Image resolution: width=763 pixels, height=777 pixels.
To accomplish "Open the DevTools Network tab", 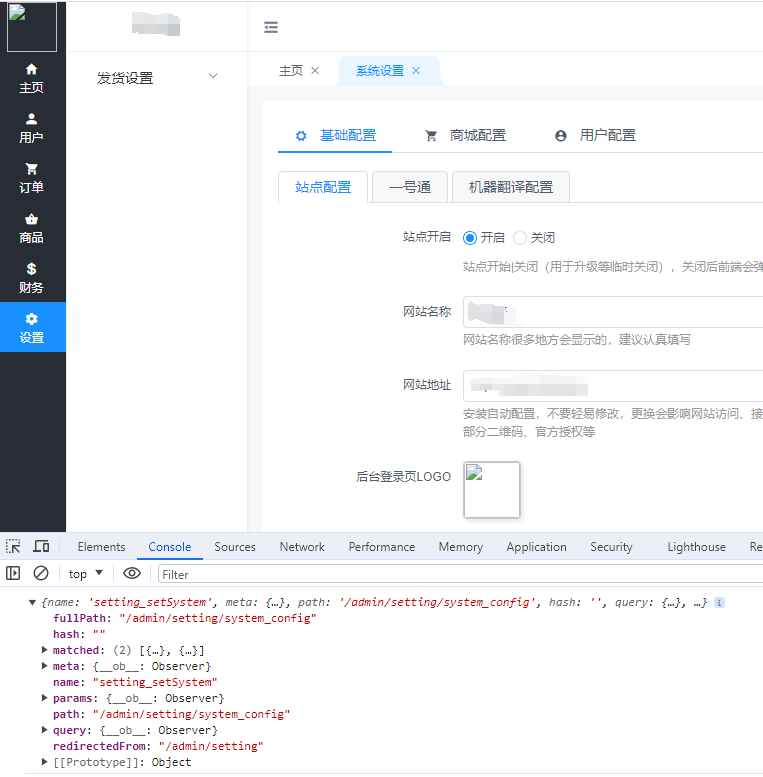I will [x=302, y=547].
